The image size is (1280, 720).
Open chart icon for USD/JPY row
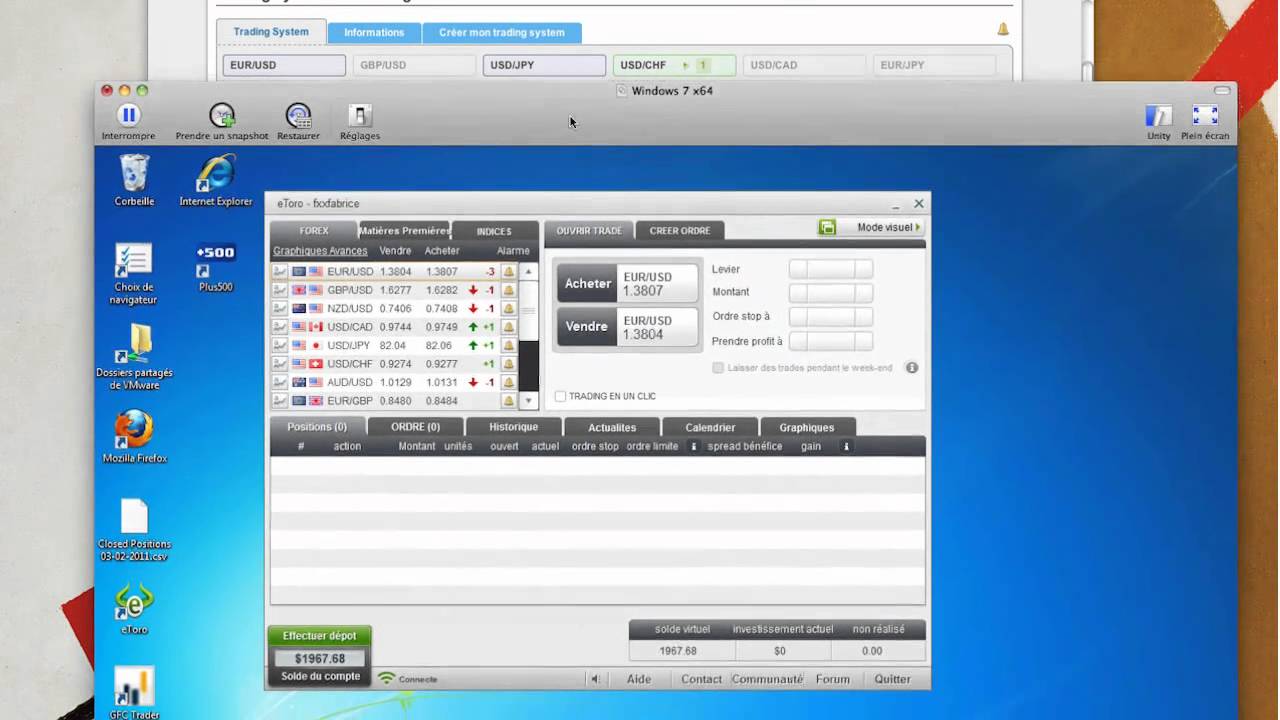pyautogui.click(x=280, y=345)
